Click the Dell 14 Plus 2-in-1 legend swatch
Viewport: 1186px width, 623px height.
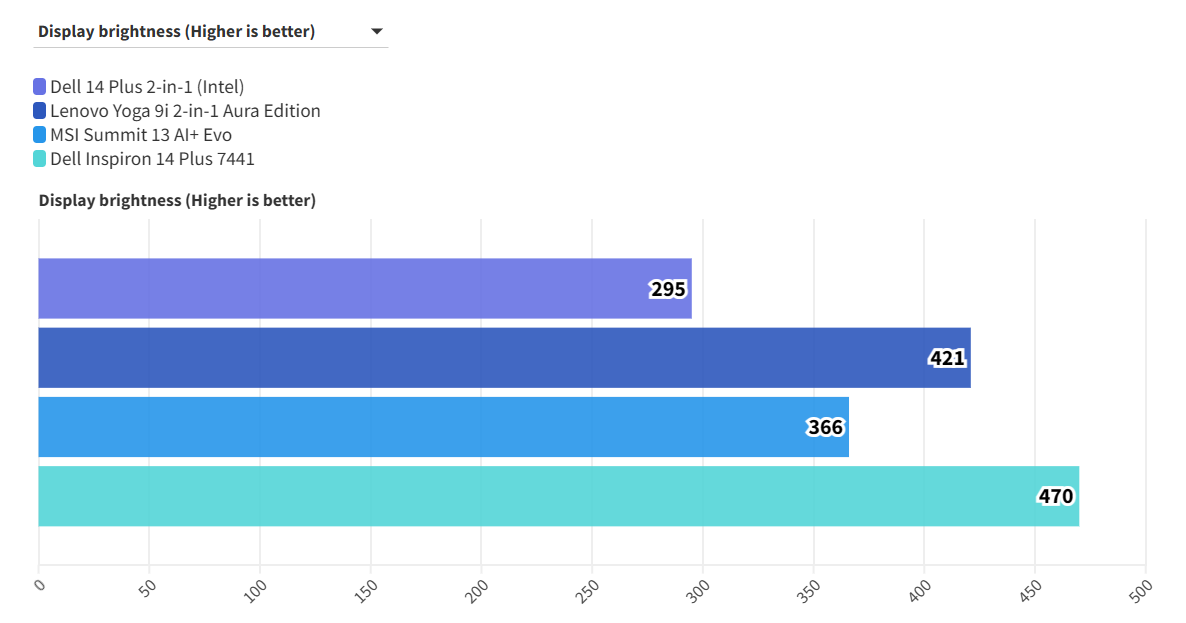click(40, 87)
